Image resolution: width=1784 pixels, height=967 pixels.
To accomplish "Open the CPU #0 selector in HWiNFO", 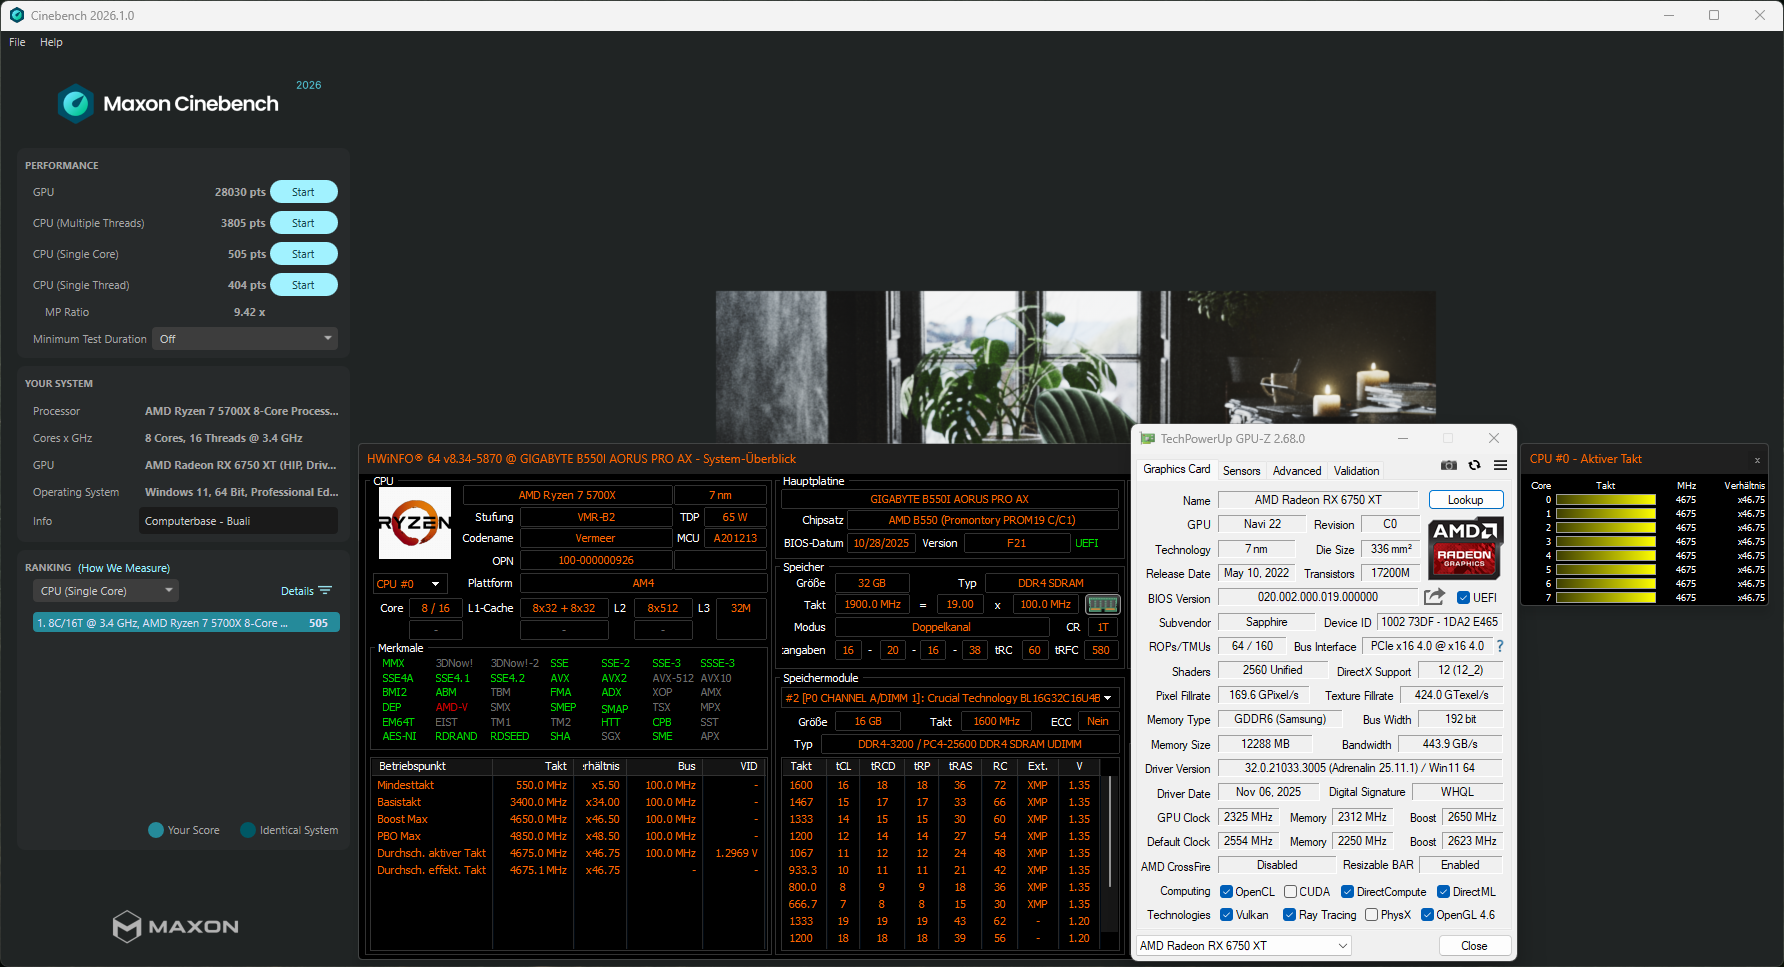I will [x=409, y=584].
